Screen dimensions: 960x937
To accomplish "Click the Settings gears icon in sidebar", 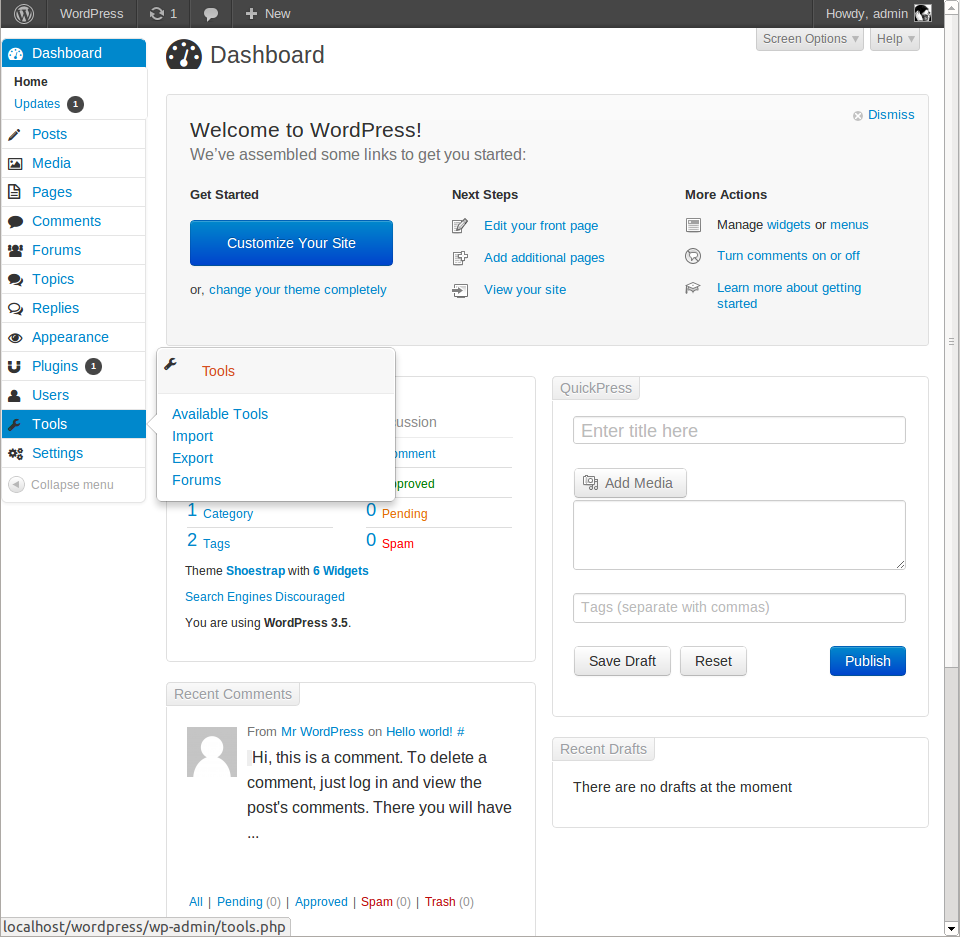I will pos(15,454).
